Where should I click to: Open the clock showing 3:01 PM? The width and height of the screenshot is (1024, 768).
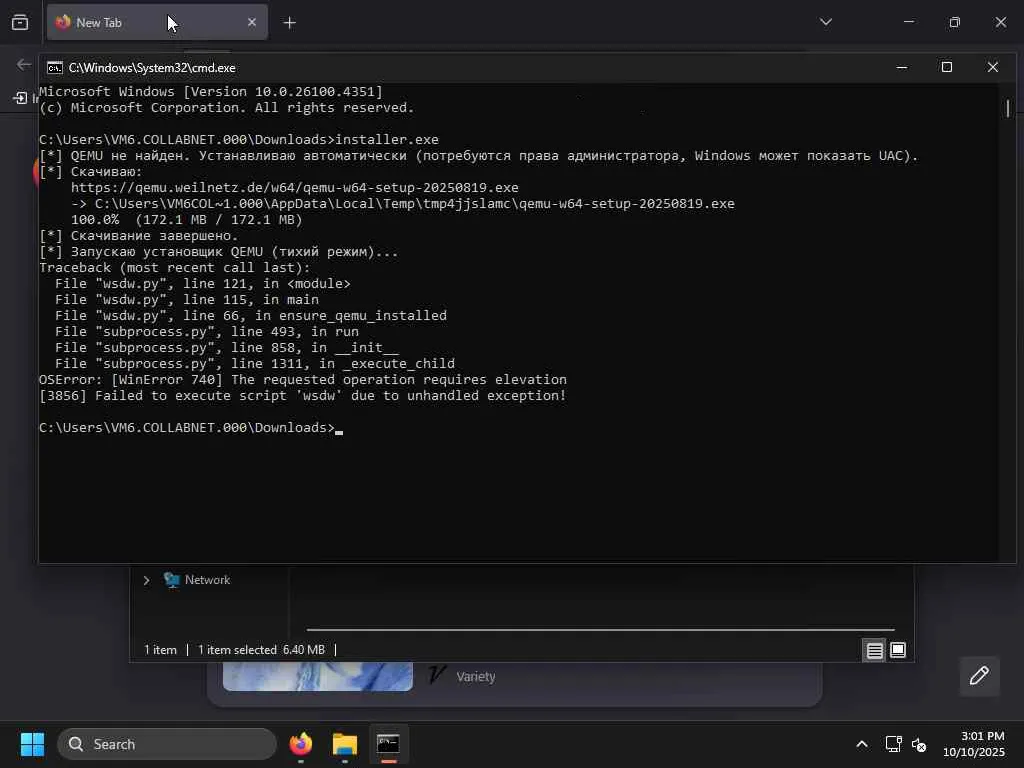[974, 744]
